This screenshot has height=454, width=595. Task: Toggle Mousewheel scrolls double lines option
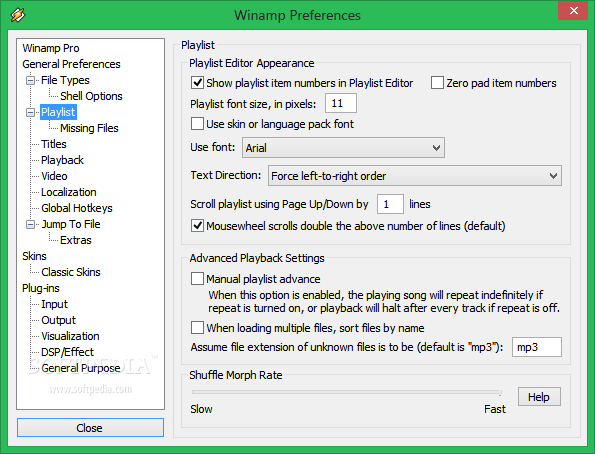click(197, 226)
